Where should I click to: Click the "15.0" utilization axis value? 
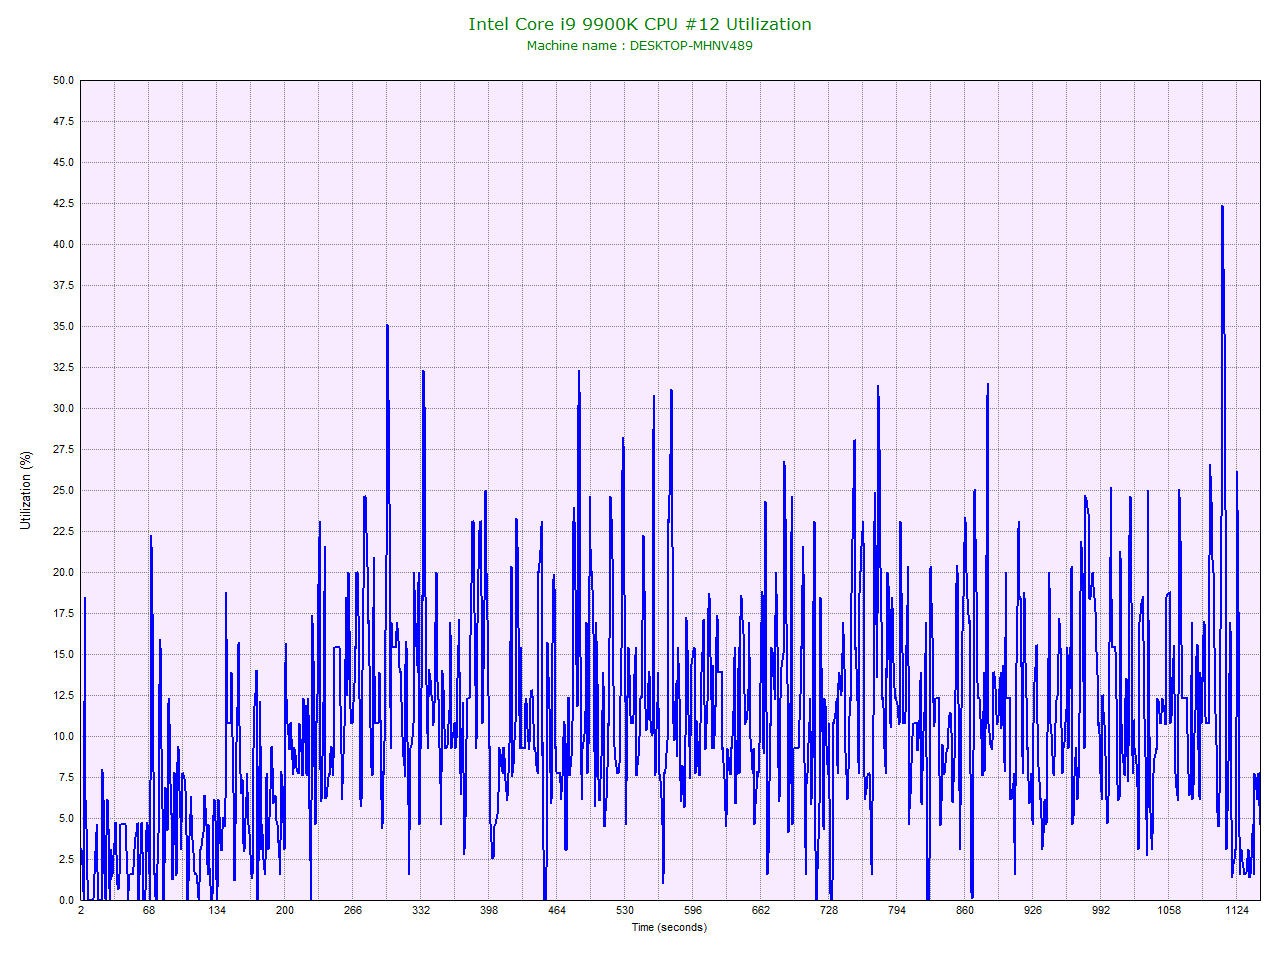[x=64, y=654]
